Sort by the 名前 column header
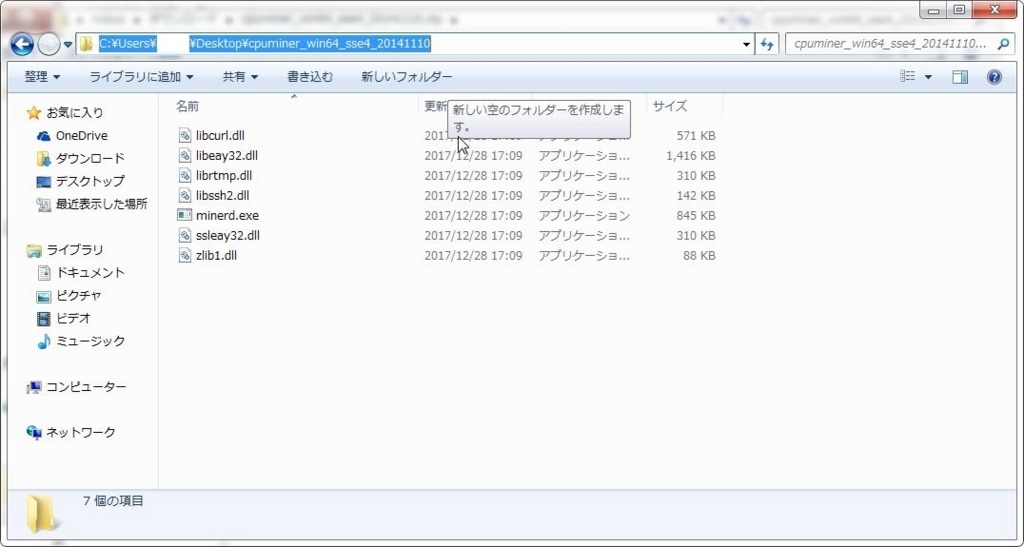This screenshot has height=547, width=1024. point(187,106)
